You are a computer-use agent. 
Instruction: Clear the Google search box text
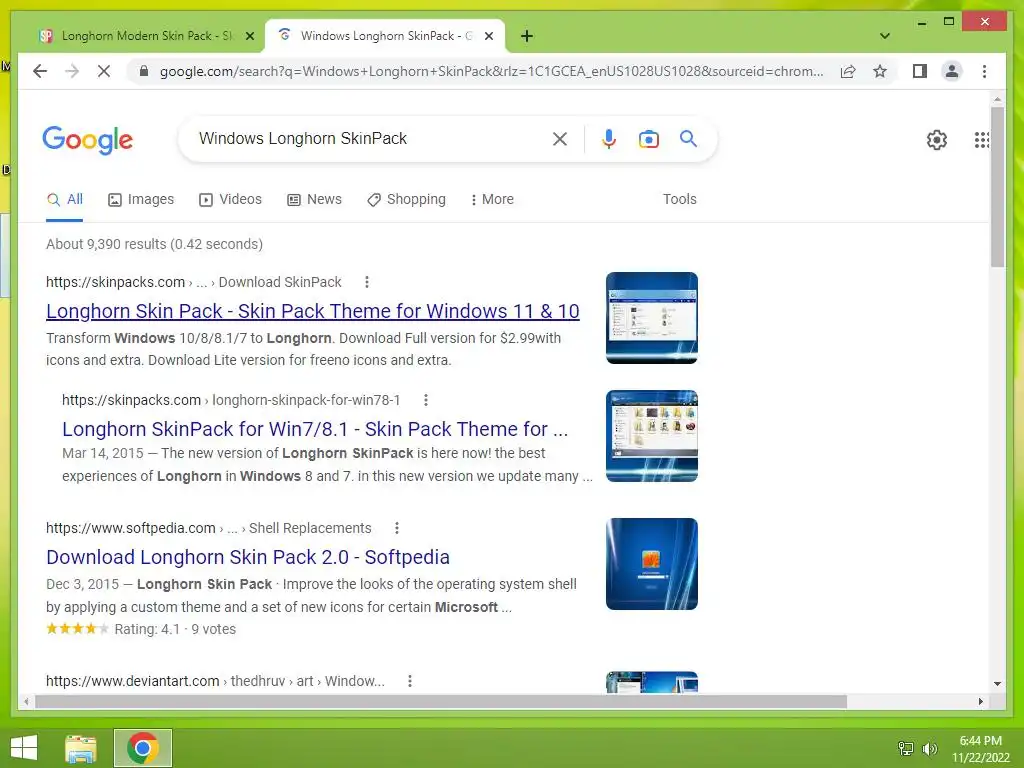coord(560,139)
